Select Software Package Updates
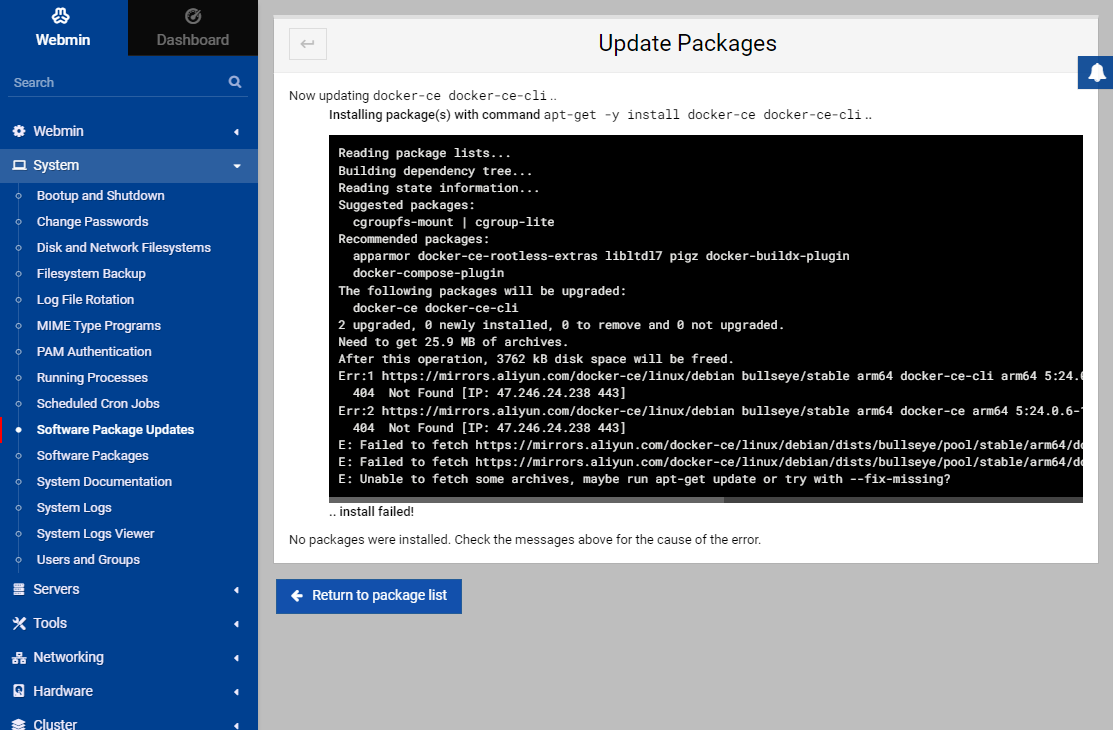This screenshot has width=1113, height=730. (x=115, y=430)
